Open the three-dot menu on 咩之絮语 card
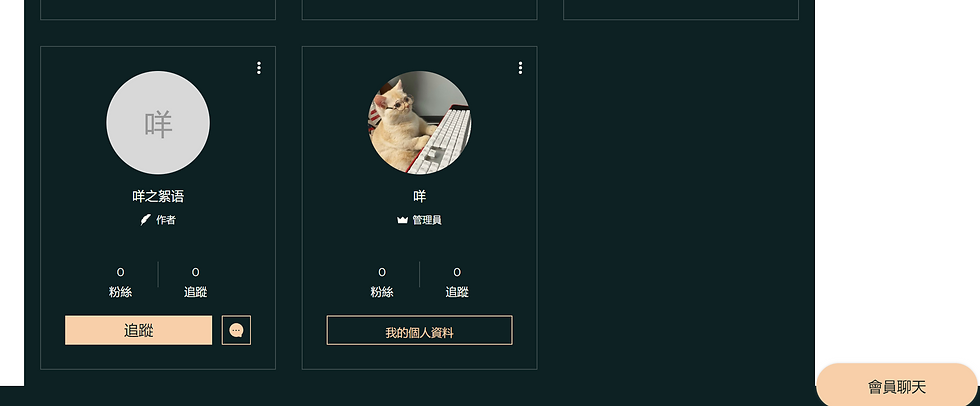 click(x=259, y=68)
